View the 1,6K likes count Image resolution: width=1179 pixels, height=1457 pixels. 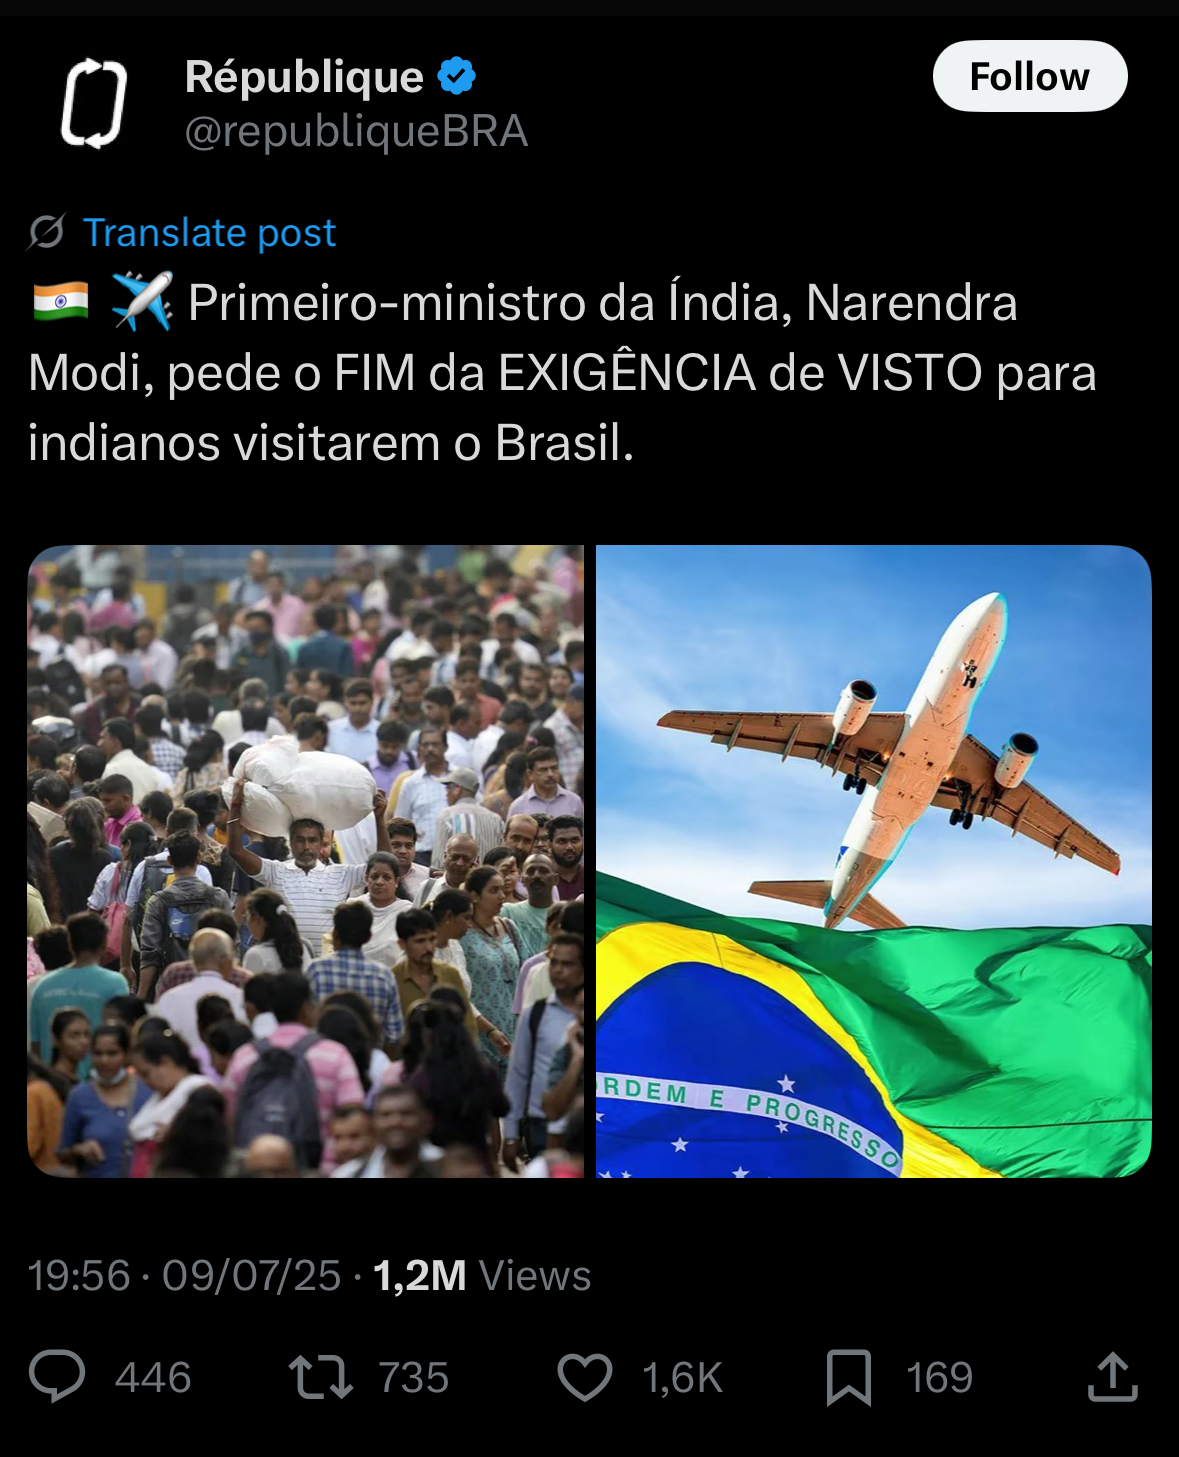[x=682, y=1377]
